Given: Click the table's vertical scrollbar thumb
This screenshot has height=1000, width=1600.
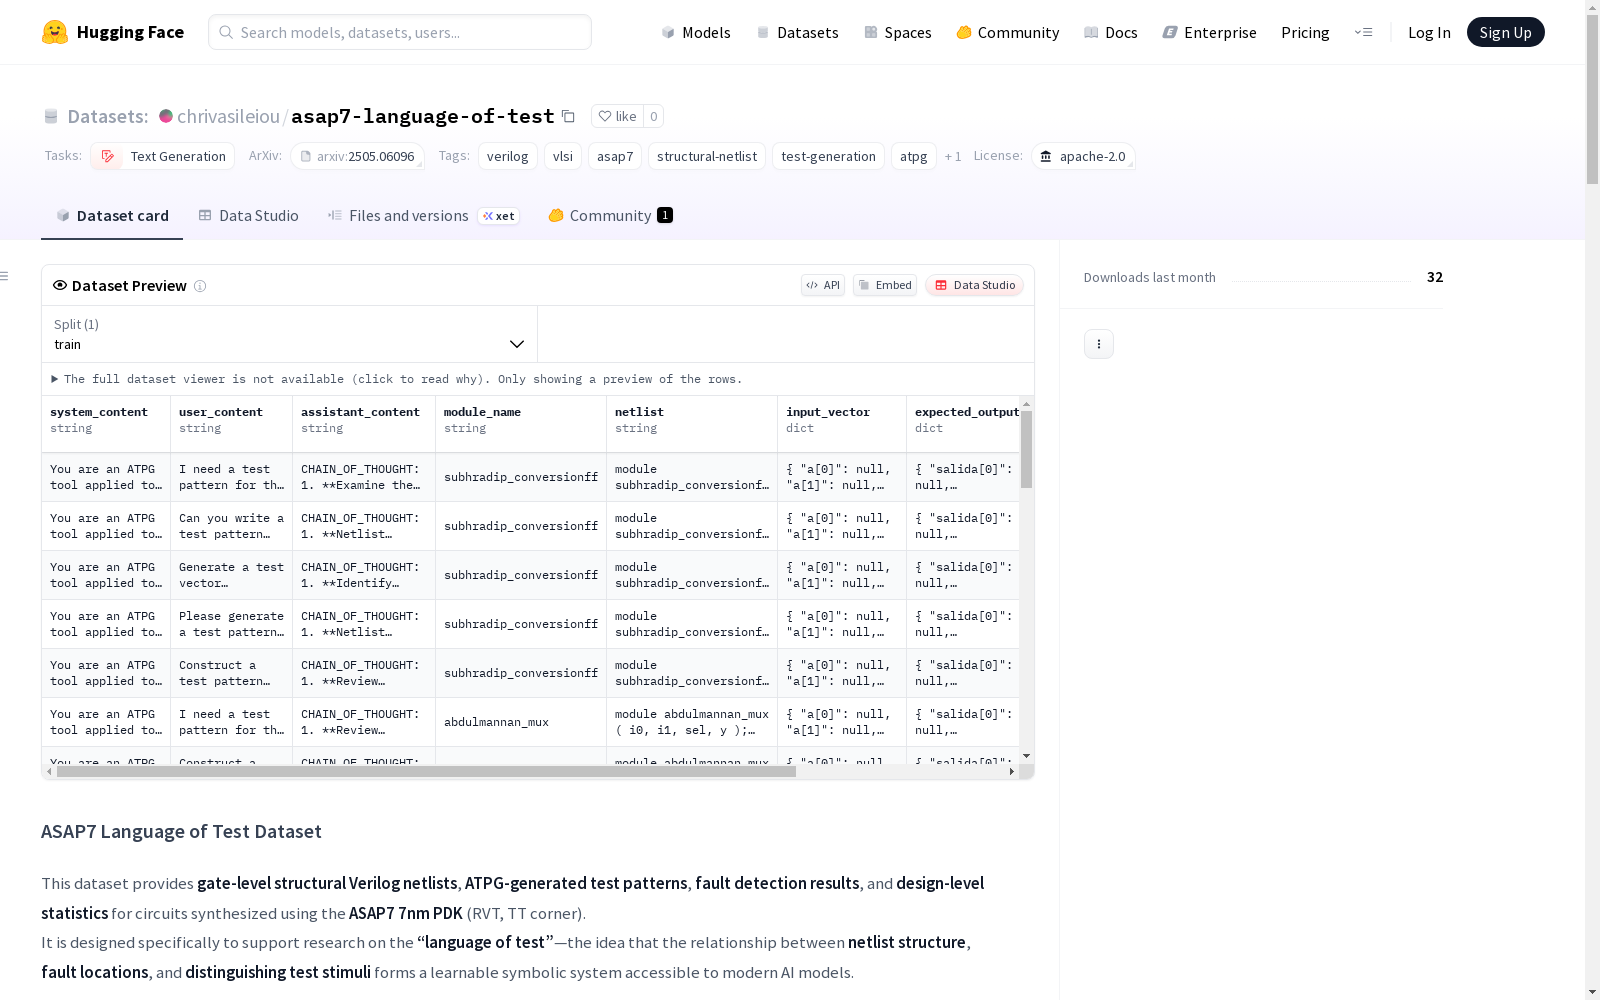Looking at the screenshot, I should tap(1026, 449).
